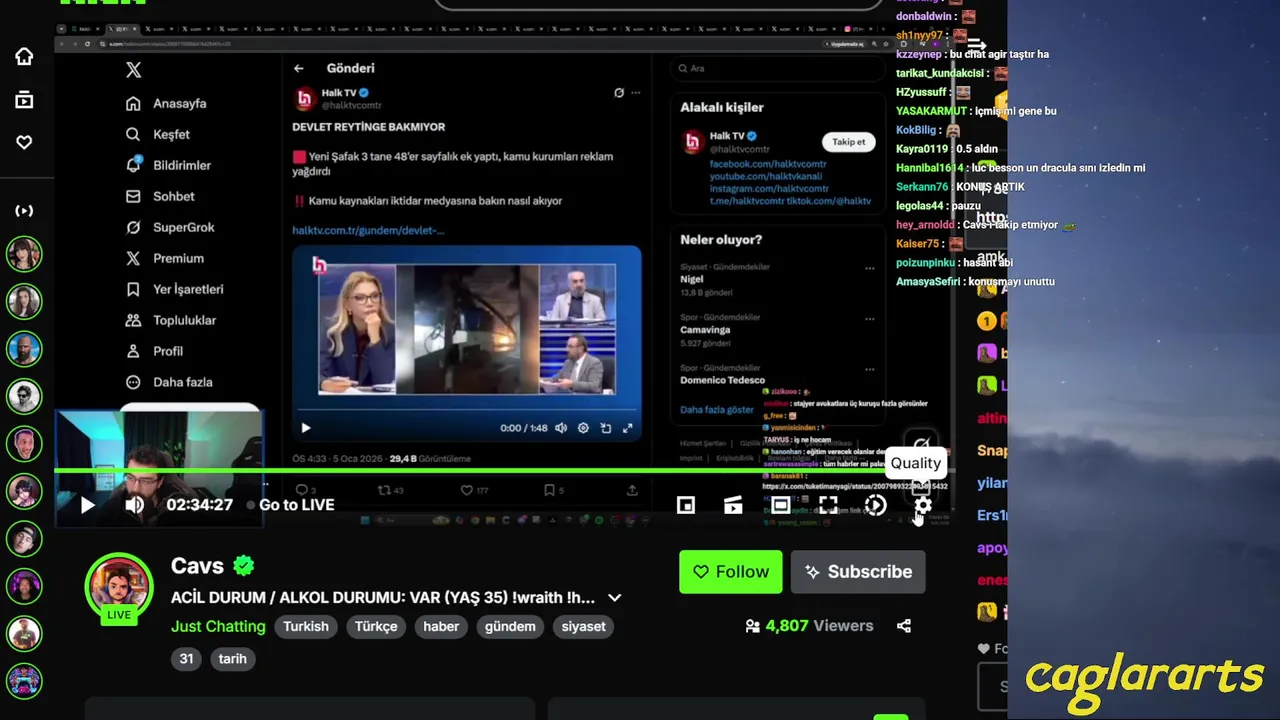This screenshot has width=1280, height=720.
Task: Open Following heart icon in Kick sidebar
Action: click(24, 142)
